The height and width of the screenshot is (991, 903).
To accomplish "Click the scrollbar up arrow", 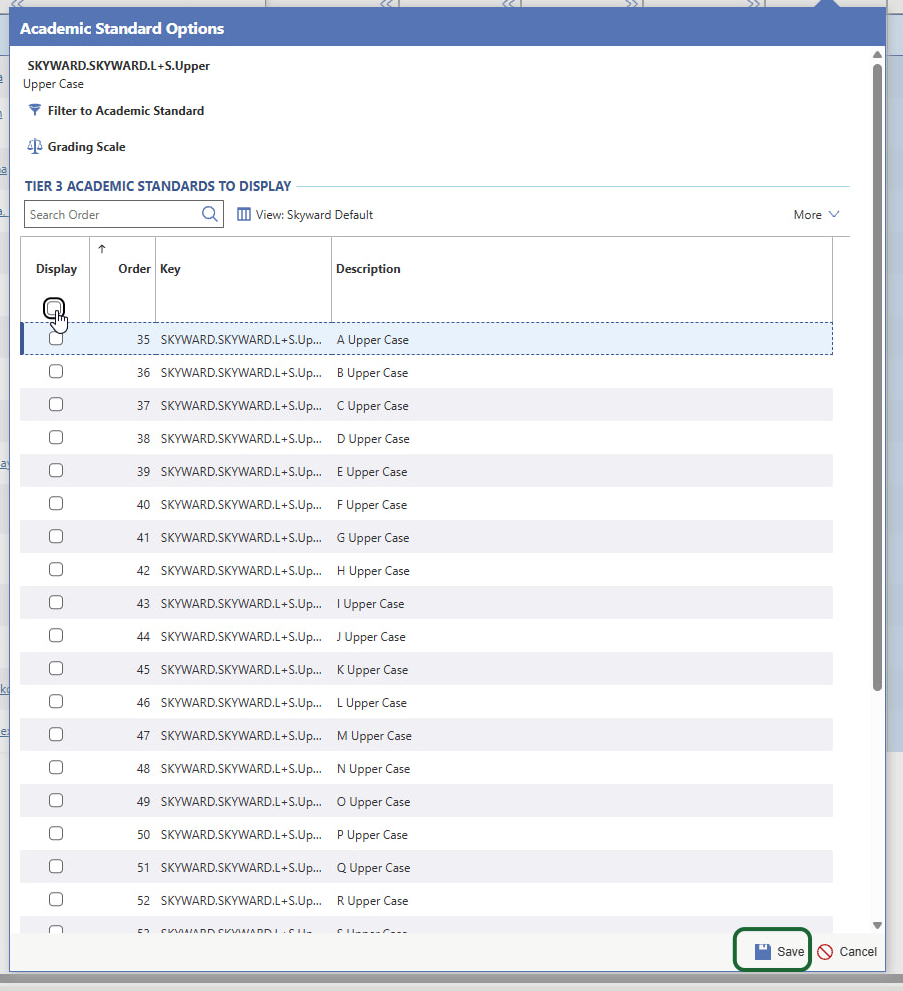I will [877, 54].
